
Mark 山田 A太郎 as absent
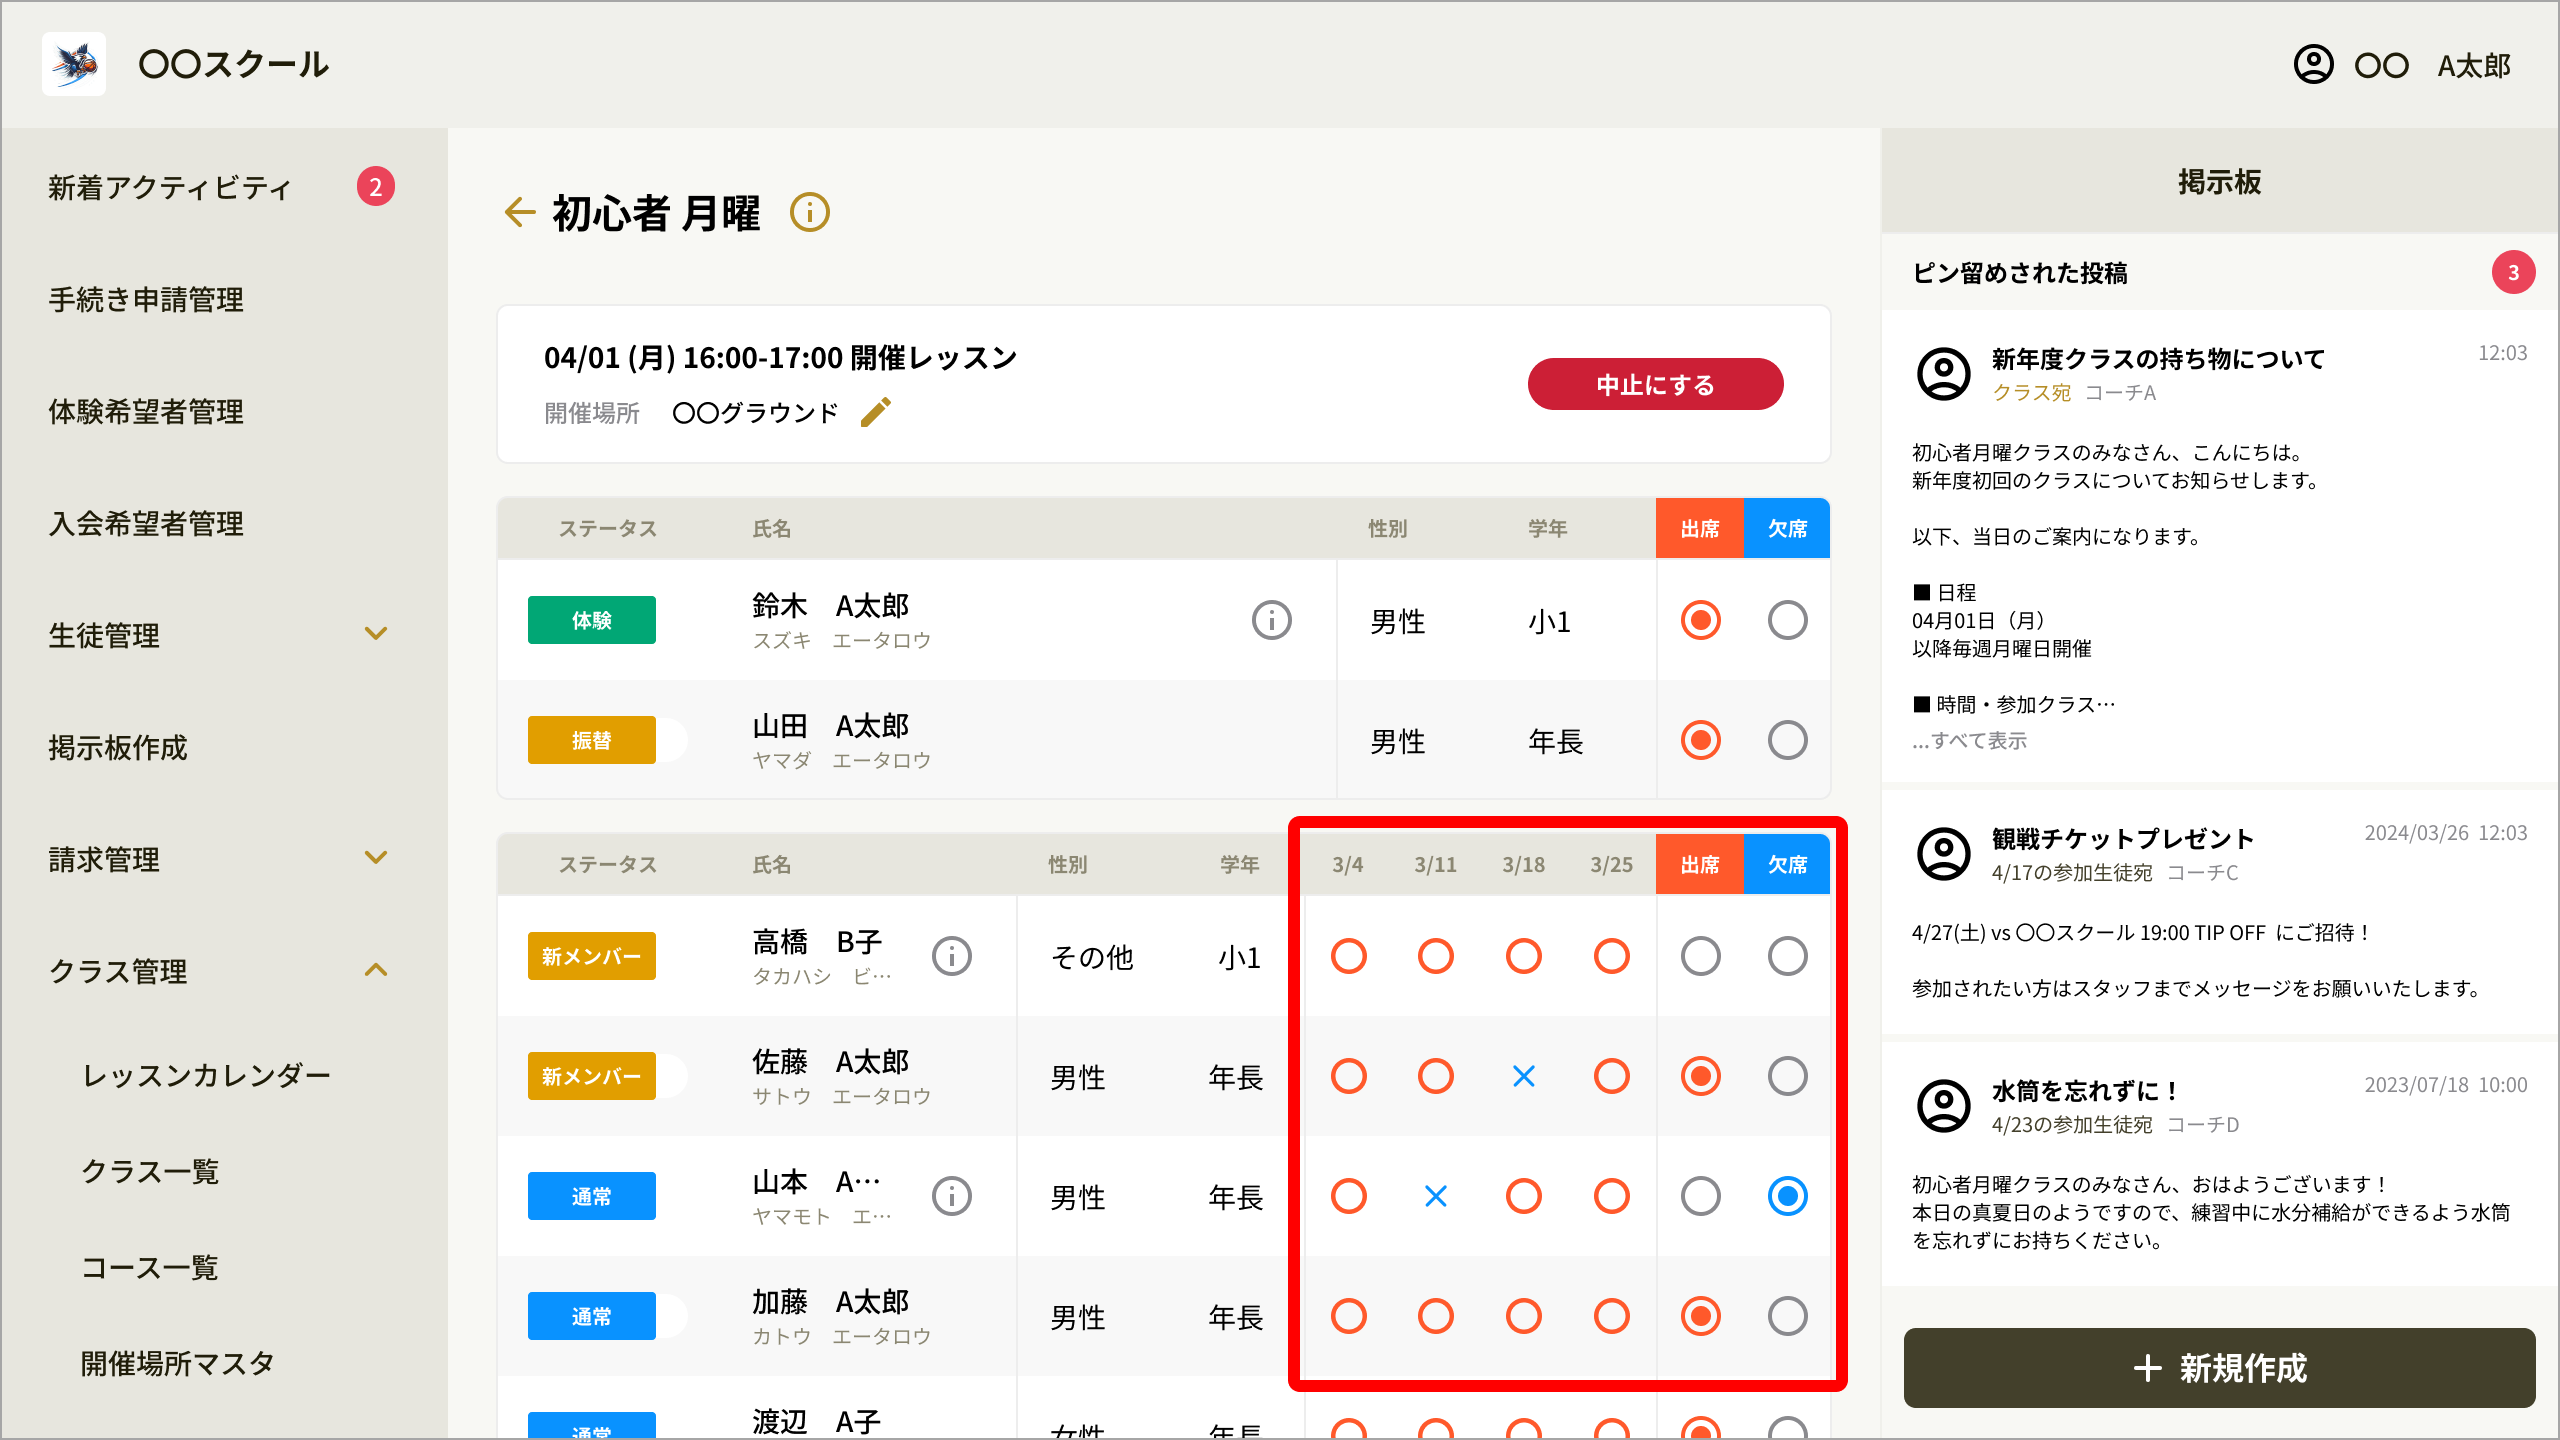click(1788, 740)
